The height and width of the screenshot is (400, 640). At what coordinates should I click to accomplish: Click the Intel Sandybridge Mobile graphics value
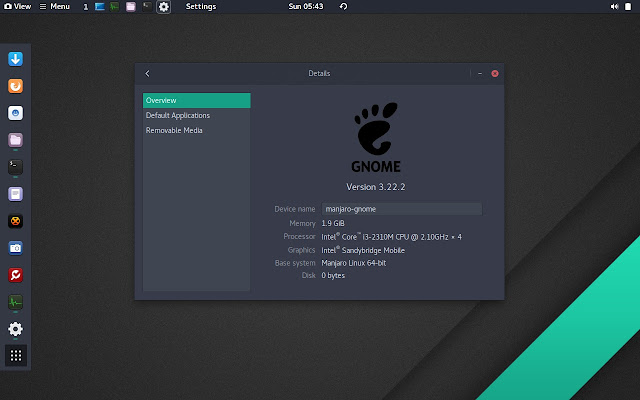[363, 250]
